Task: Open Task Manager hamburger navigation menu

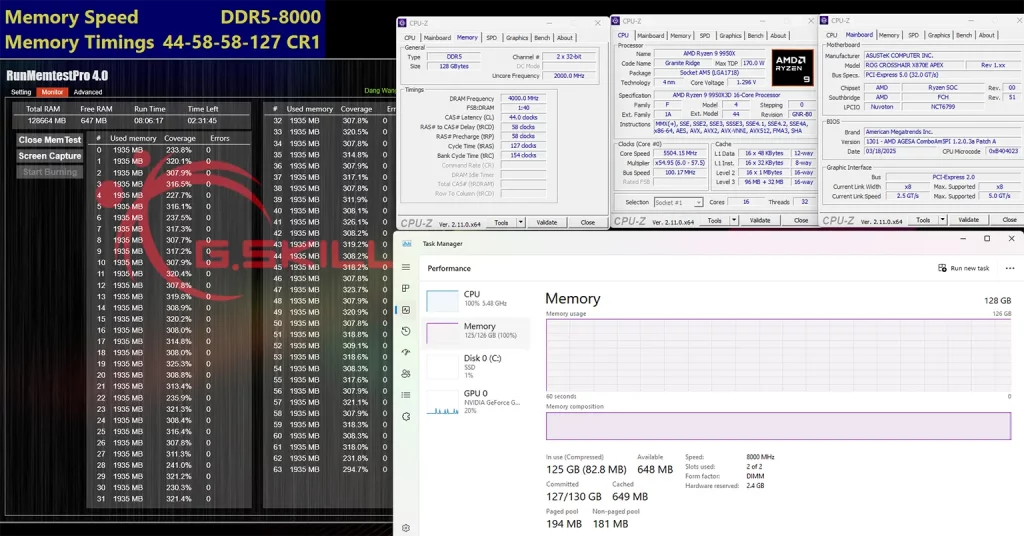Action: pyautogui.click(x=406, y=267)
